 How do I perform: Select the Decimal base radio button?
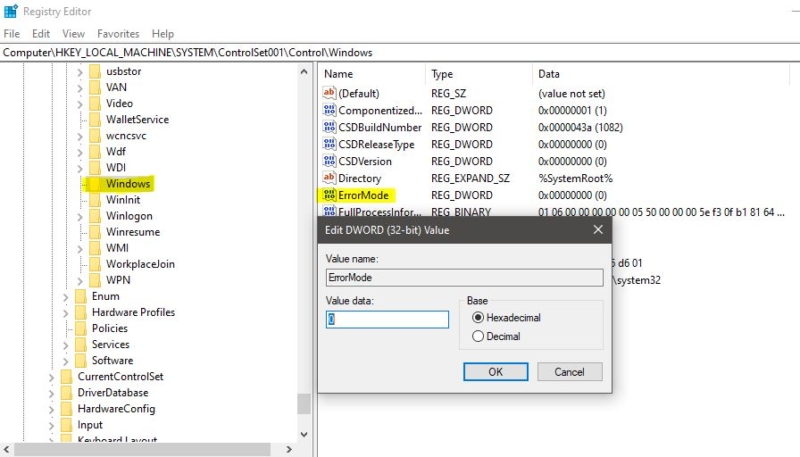tap(478, 337)
